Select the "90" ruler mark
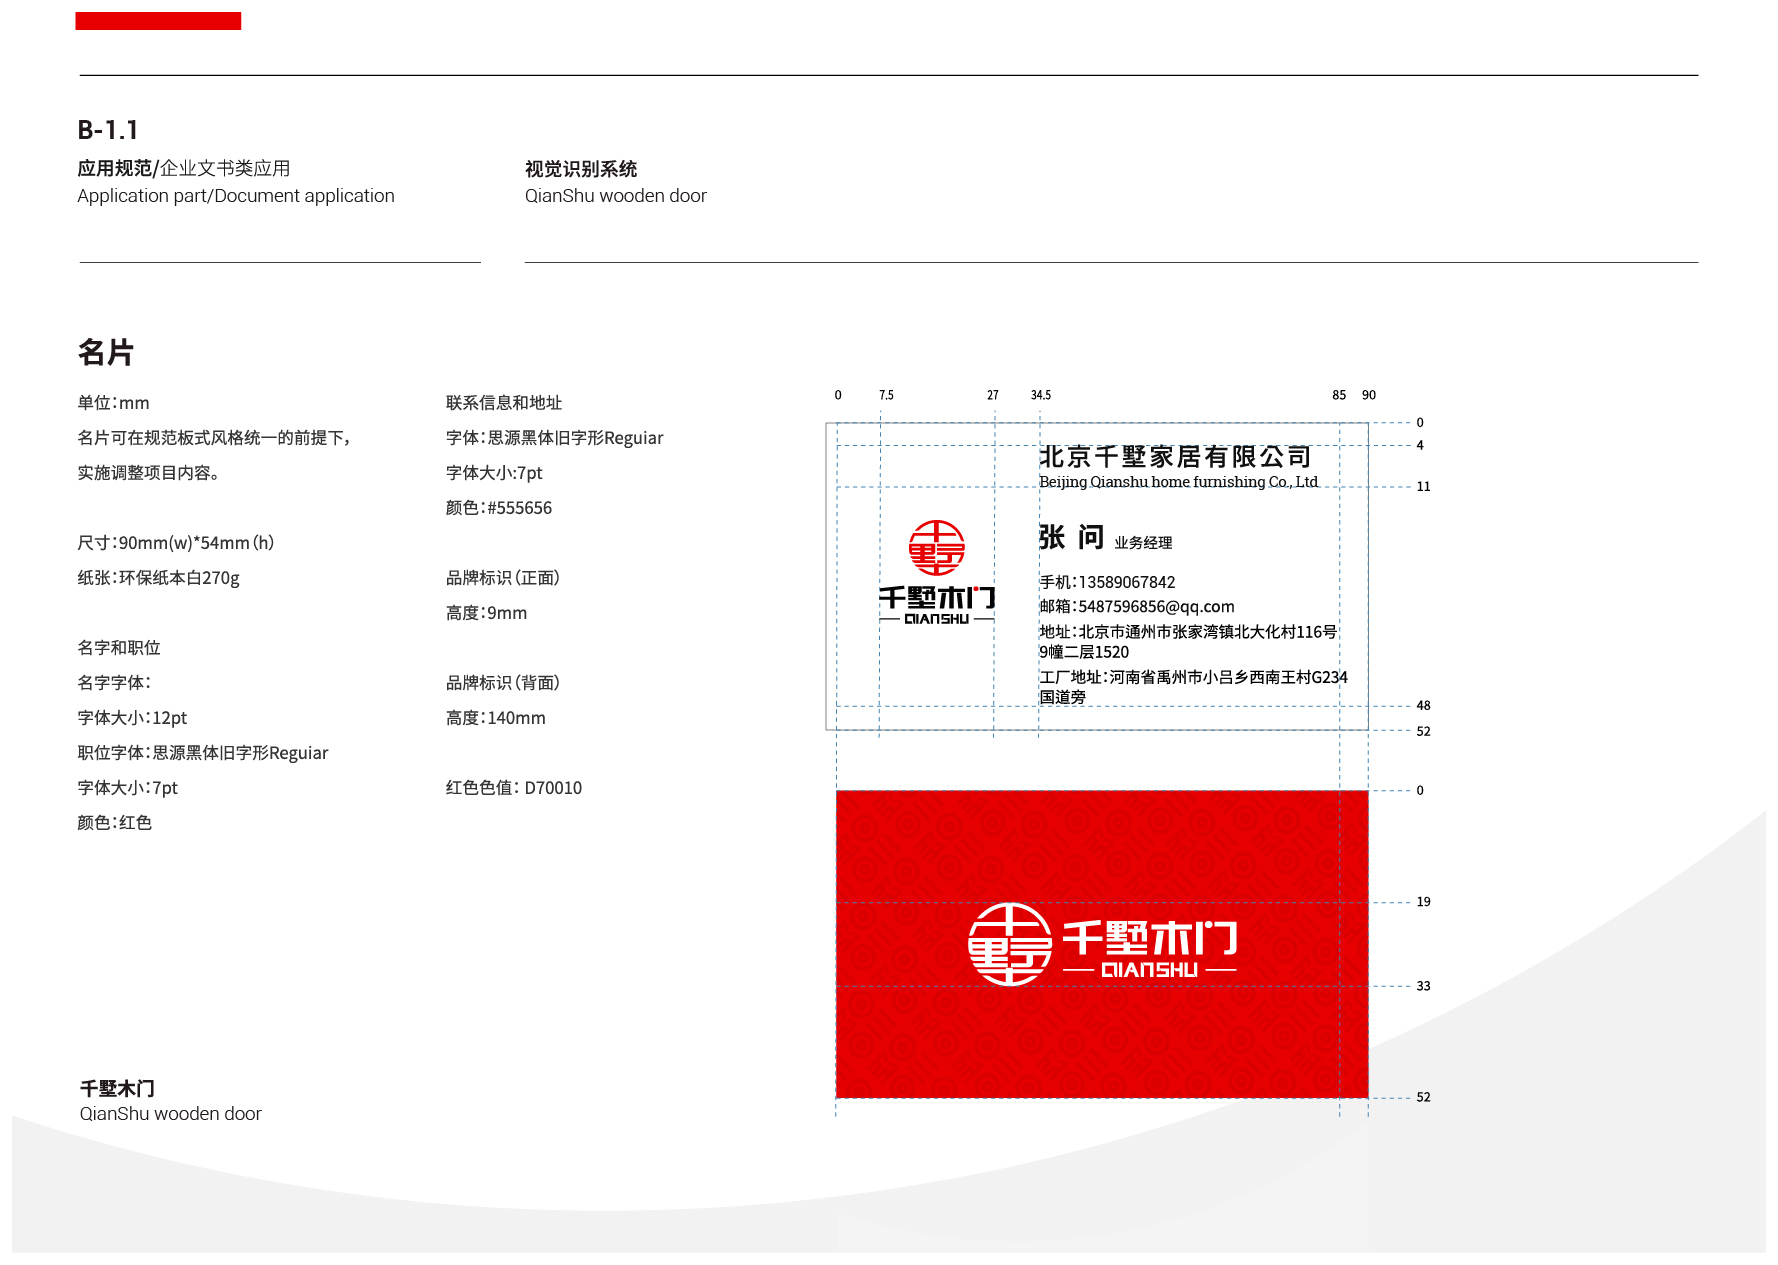Image resolution: width=1778 pixels, height=1265 pixels. [x=1369, y=395]
